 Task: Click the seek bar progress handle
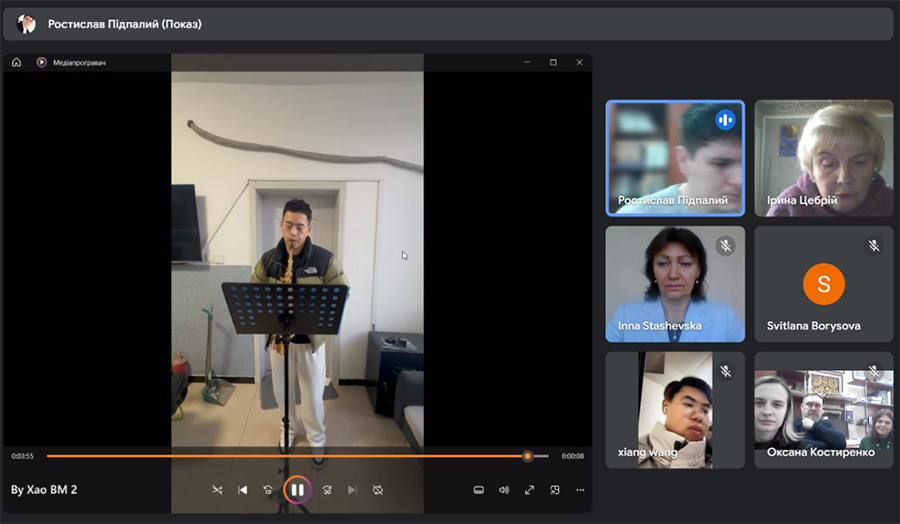coord(527,456)
